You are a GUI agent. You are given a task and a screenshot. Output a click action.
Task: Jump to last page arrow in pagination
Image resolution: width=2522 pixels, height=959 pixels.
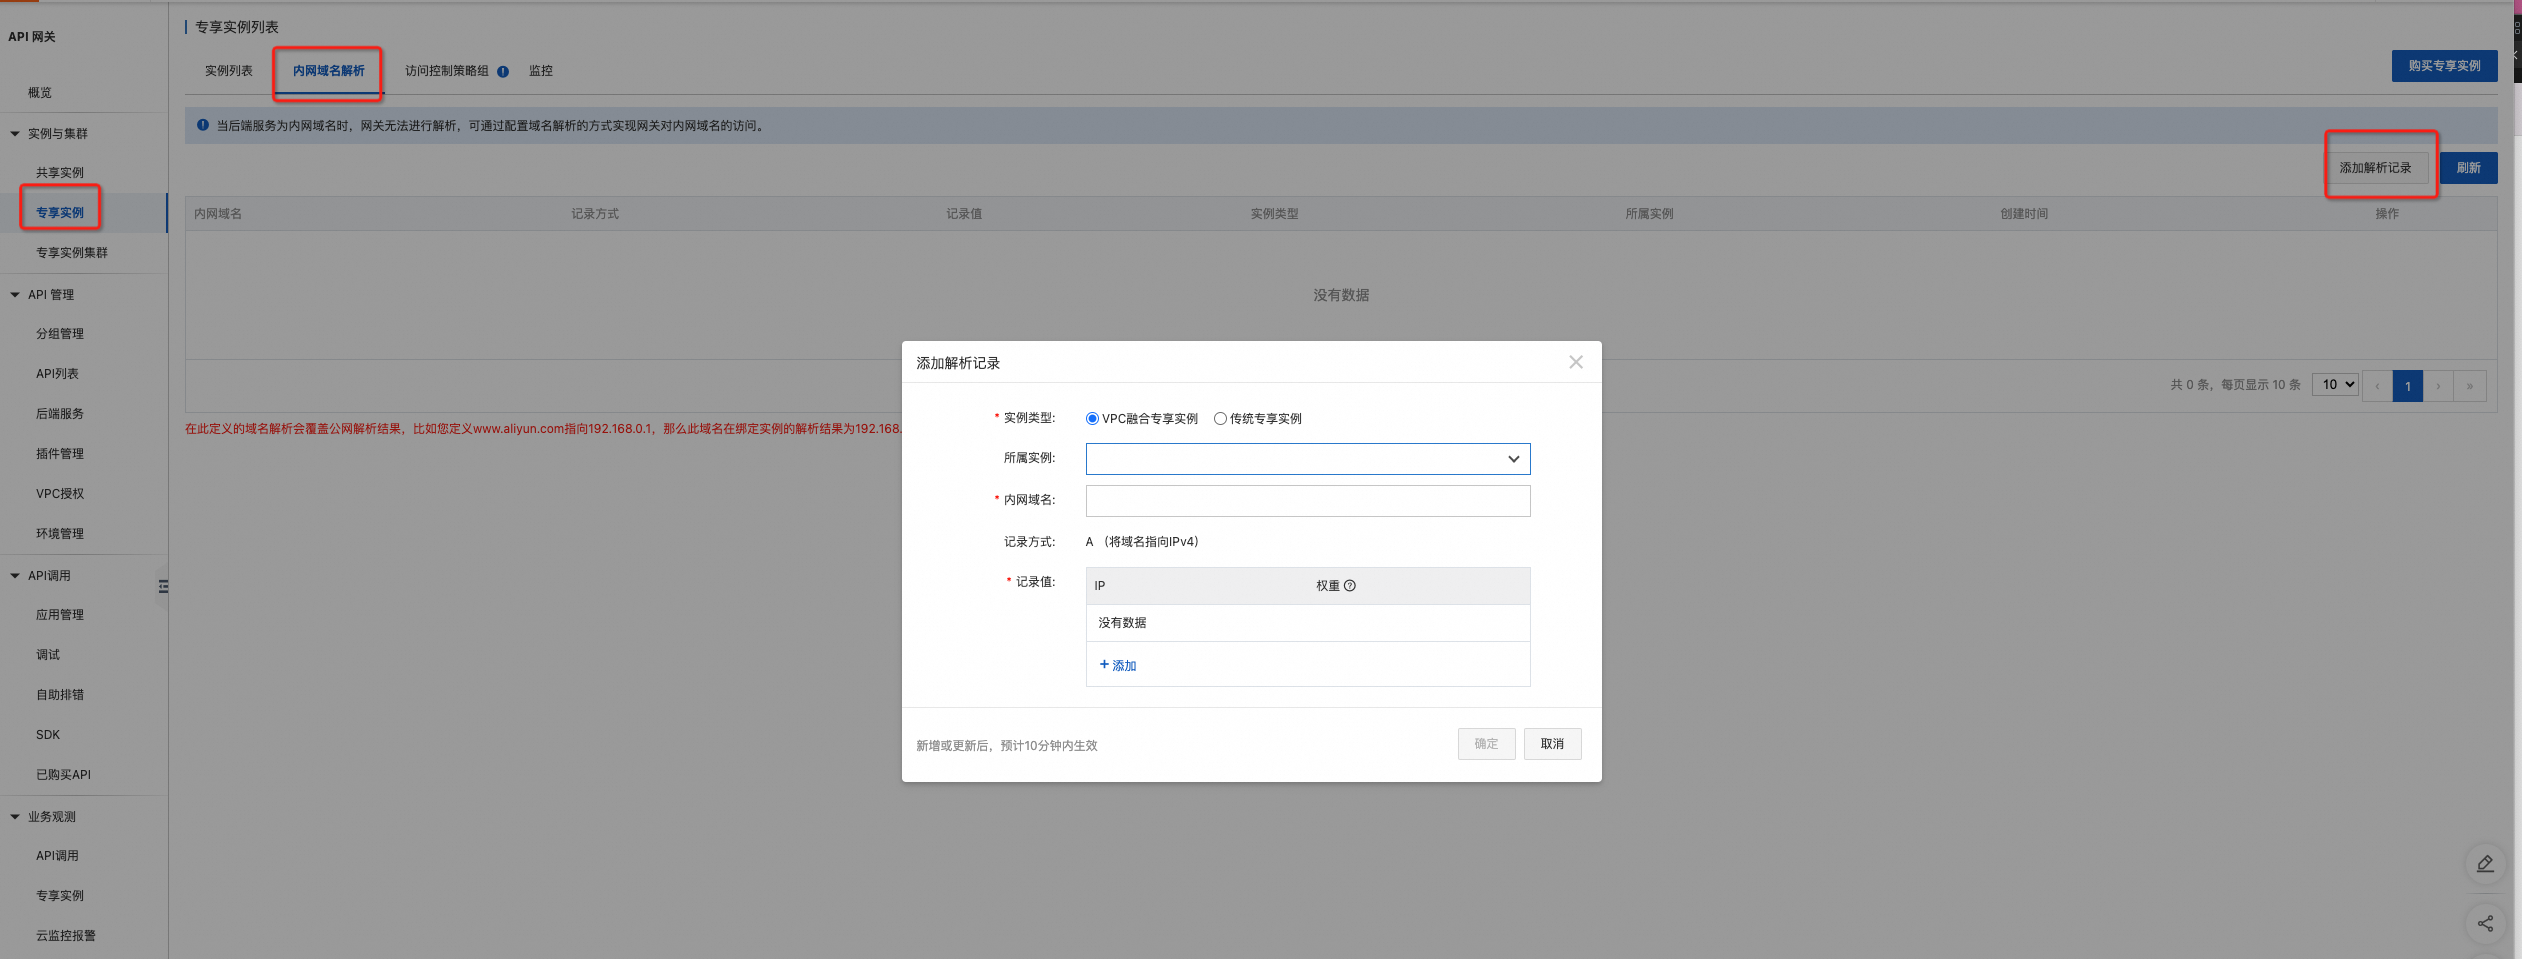pos(2470,386)
